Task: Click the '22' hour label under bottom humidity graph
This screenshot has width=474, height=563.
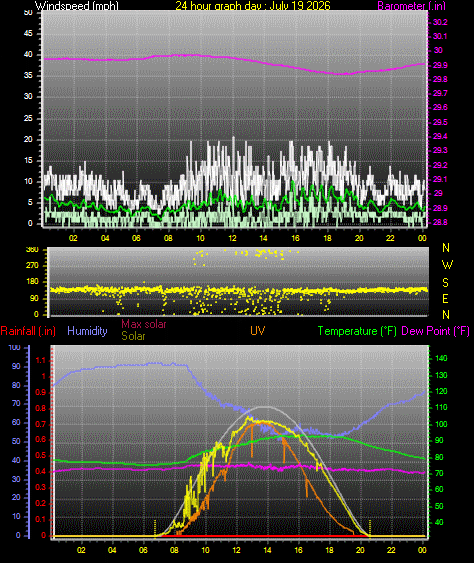Action: 391,550
